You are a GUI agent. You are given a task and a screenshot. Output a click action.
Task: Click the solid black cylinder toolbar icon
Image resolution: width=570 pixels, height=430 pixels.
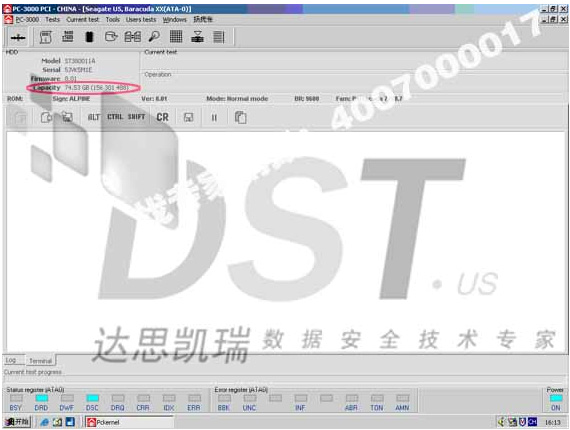tap(89, 37)
